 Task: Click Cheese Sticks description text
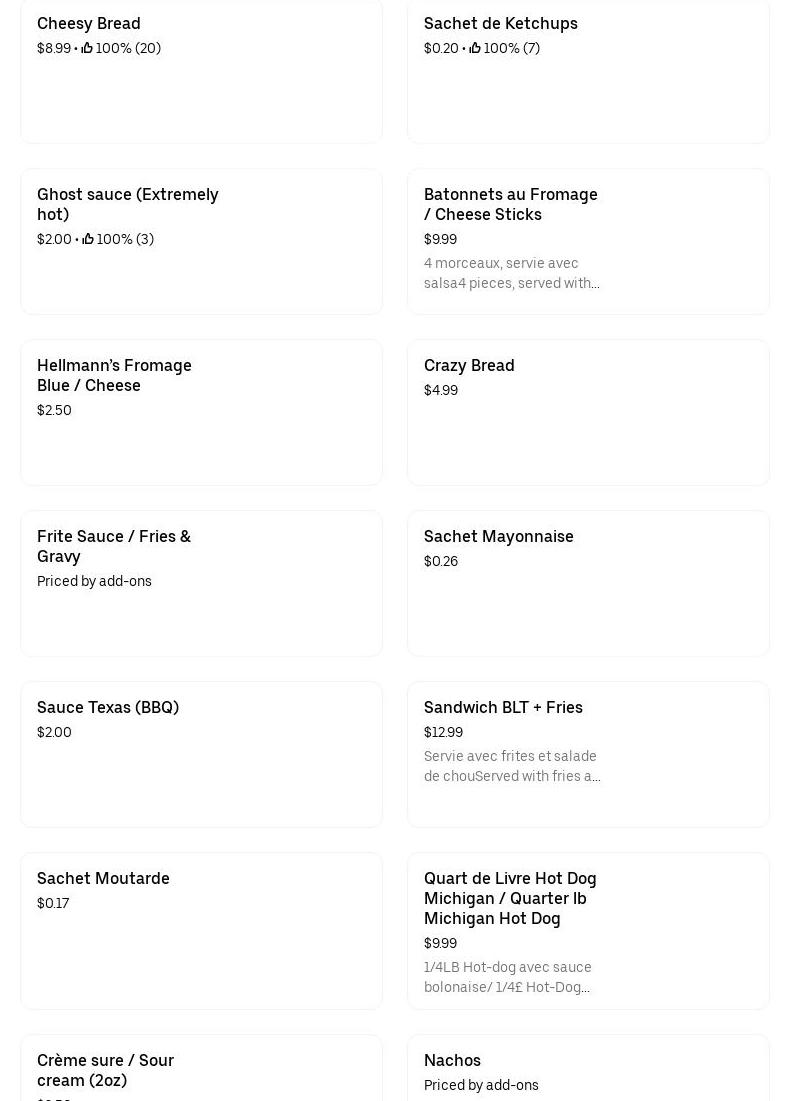tap(511, 273)
